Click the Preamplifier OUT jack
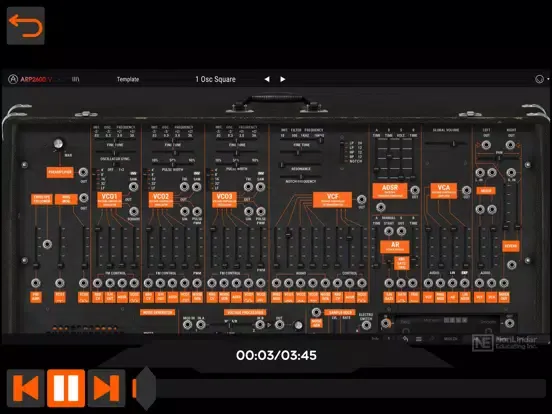Viewport: 552px width, 414px height. (83, 172)
